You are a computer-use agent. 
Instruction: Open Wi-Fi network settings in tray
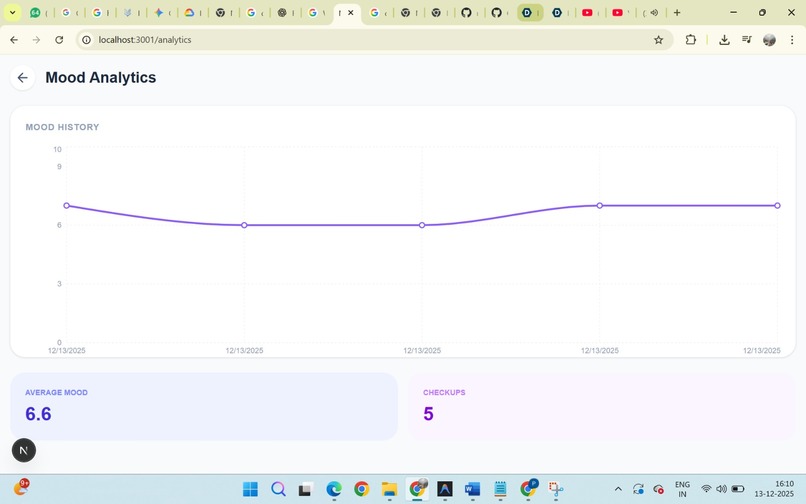click(706, 489)
